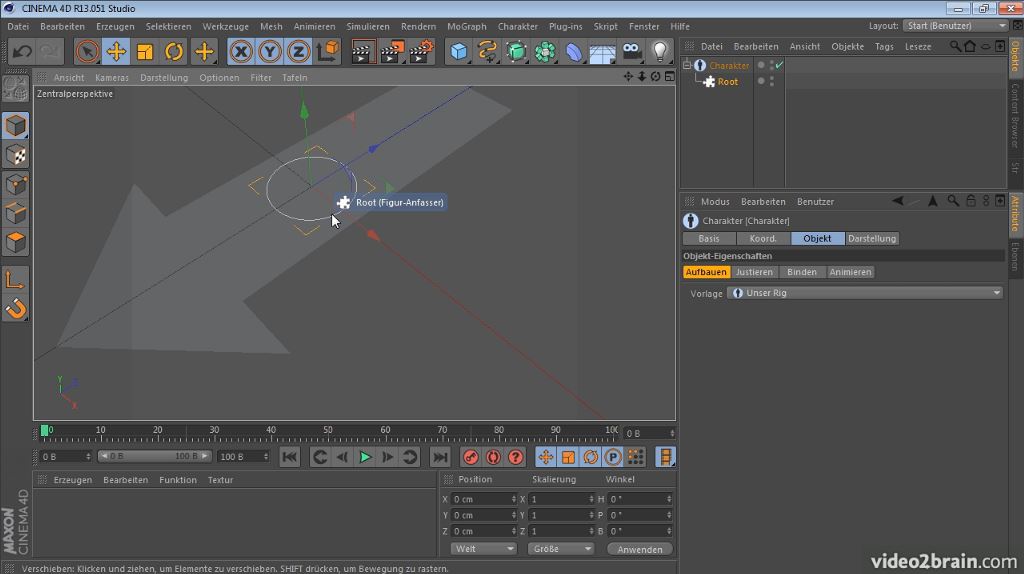Open viewport Kameras menu
The width and height of the screenshot is (1024, 574).
(112, 77)
